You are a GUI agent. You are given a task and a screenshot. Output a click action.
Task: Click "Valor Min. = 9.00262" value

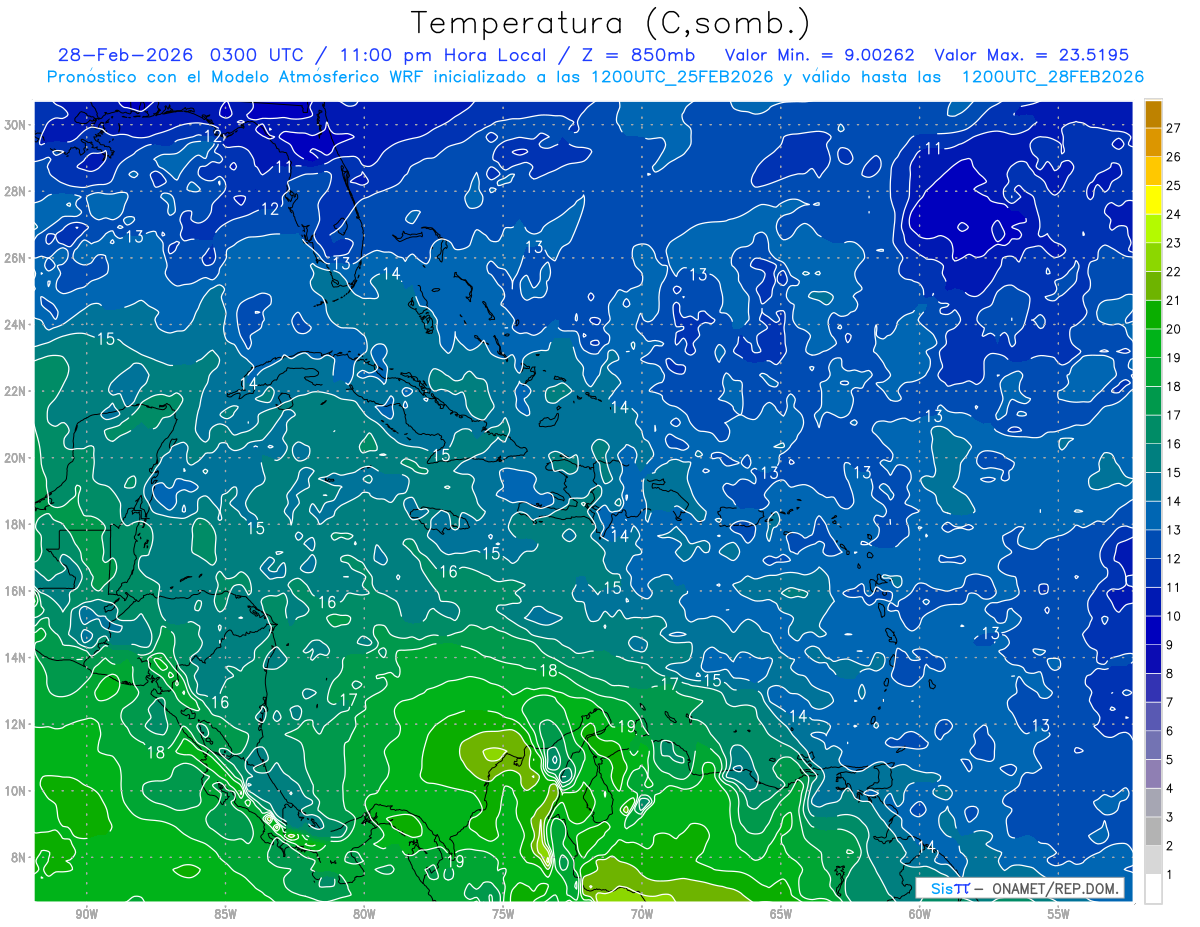coord(819,55)
